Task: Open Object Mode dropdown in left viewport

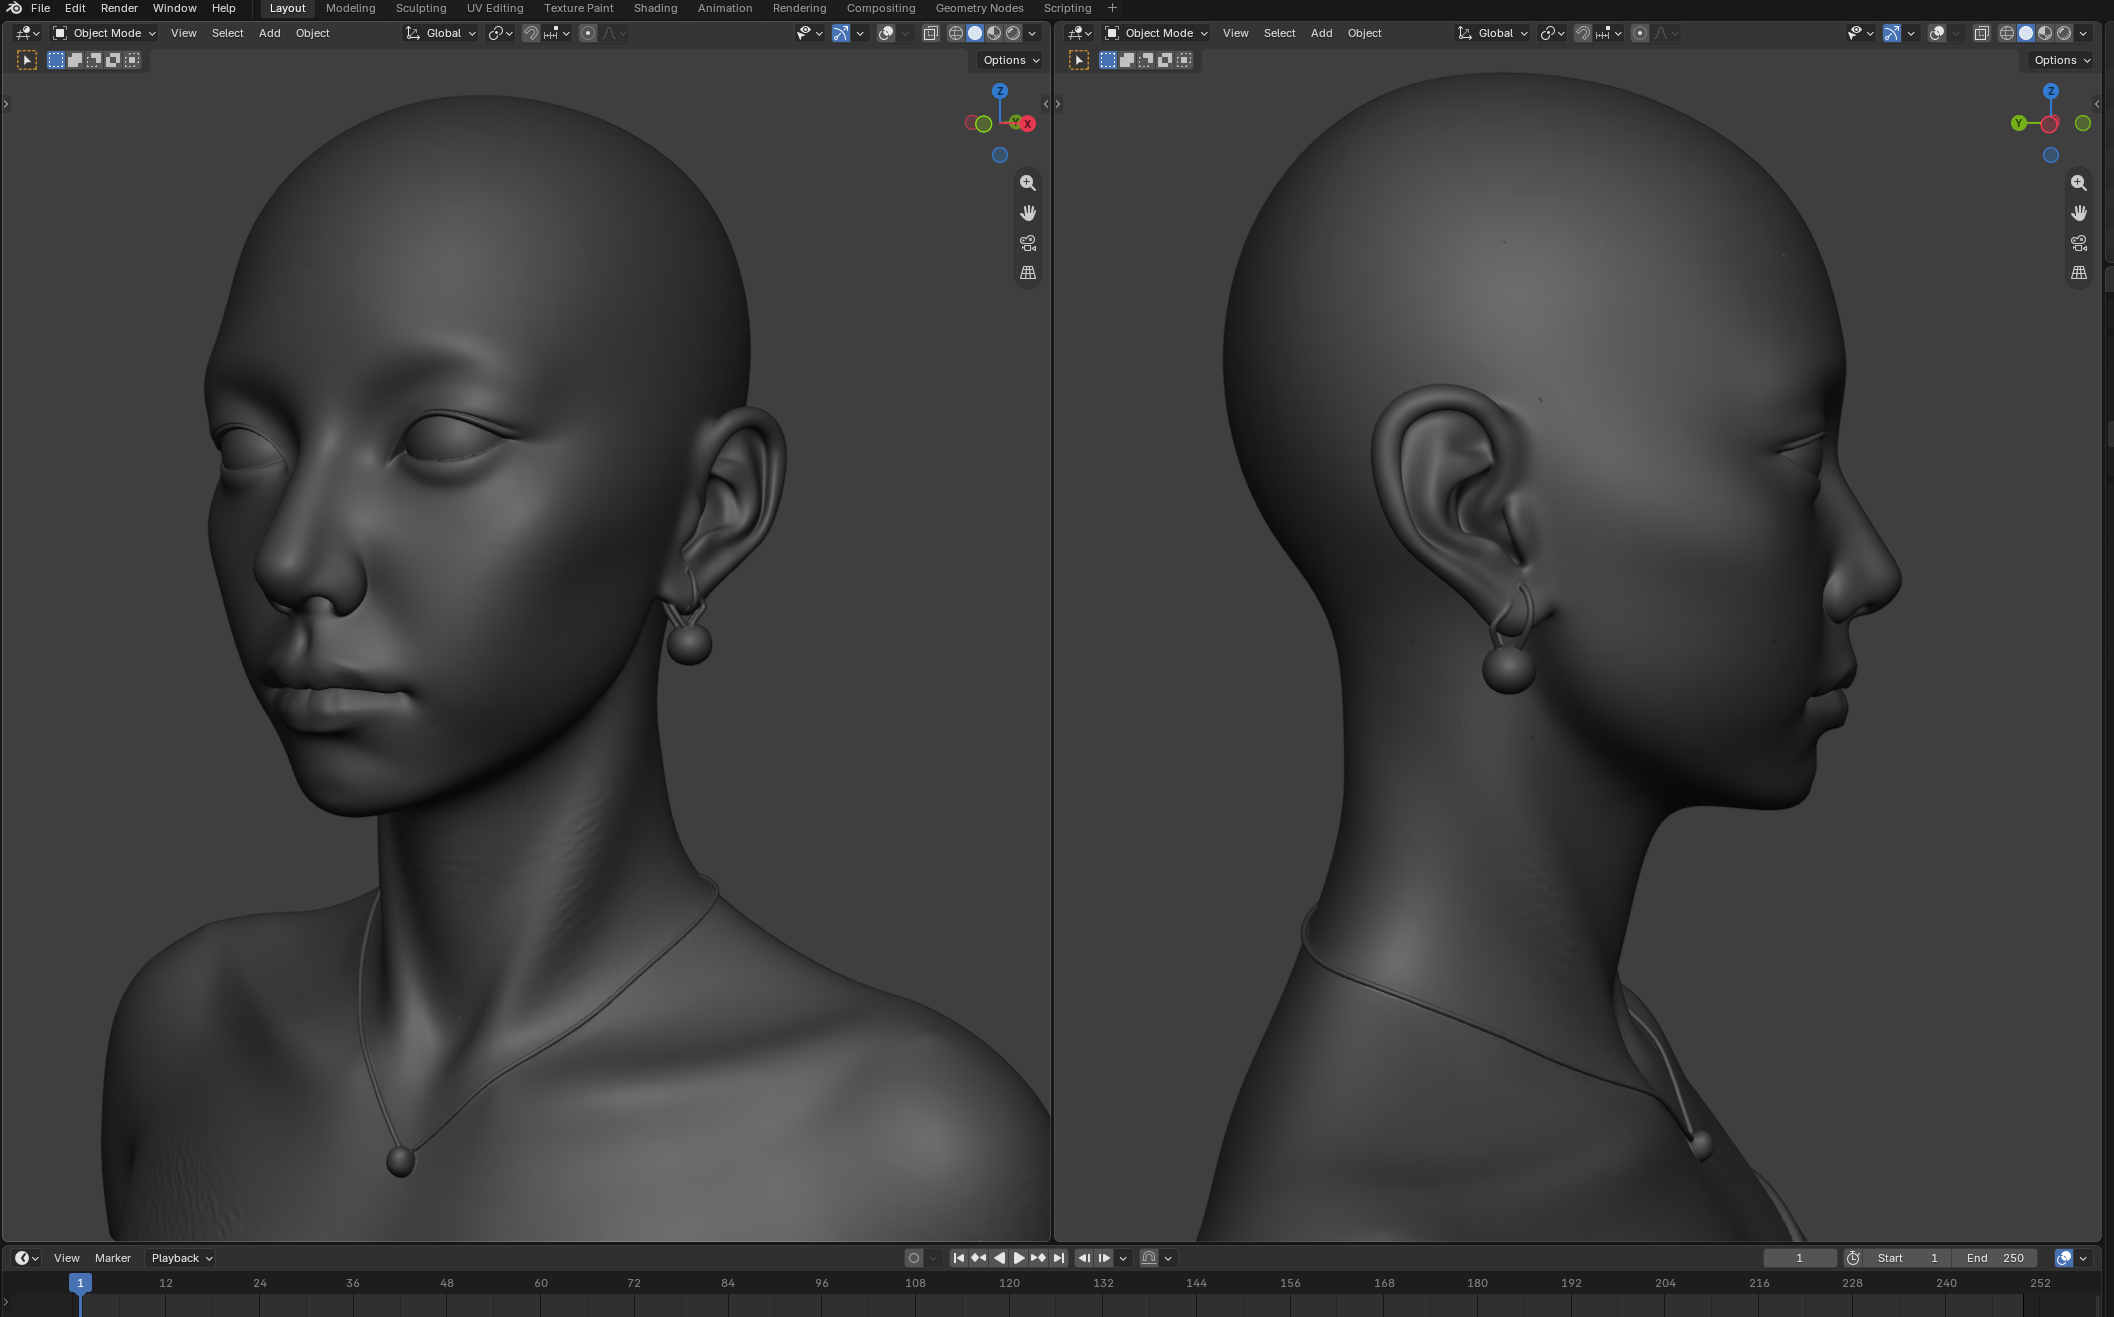Action: point(104,33)
